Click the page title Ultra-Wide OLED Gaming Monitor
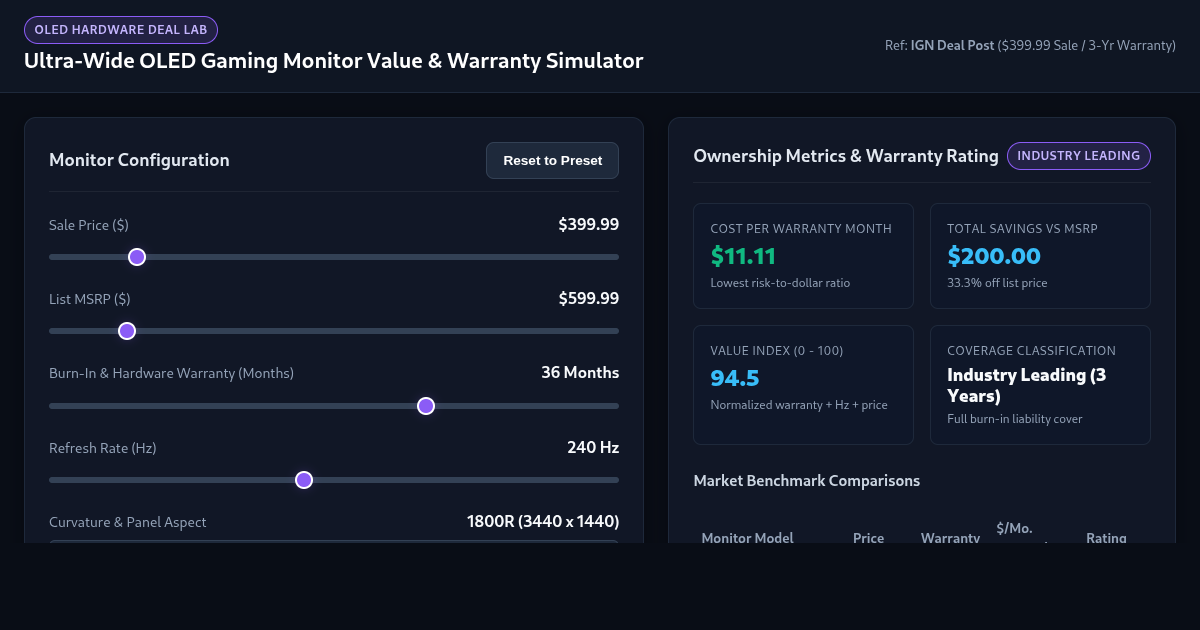The image size is (1200, 630). point(334,61)
